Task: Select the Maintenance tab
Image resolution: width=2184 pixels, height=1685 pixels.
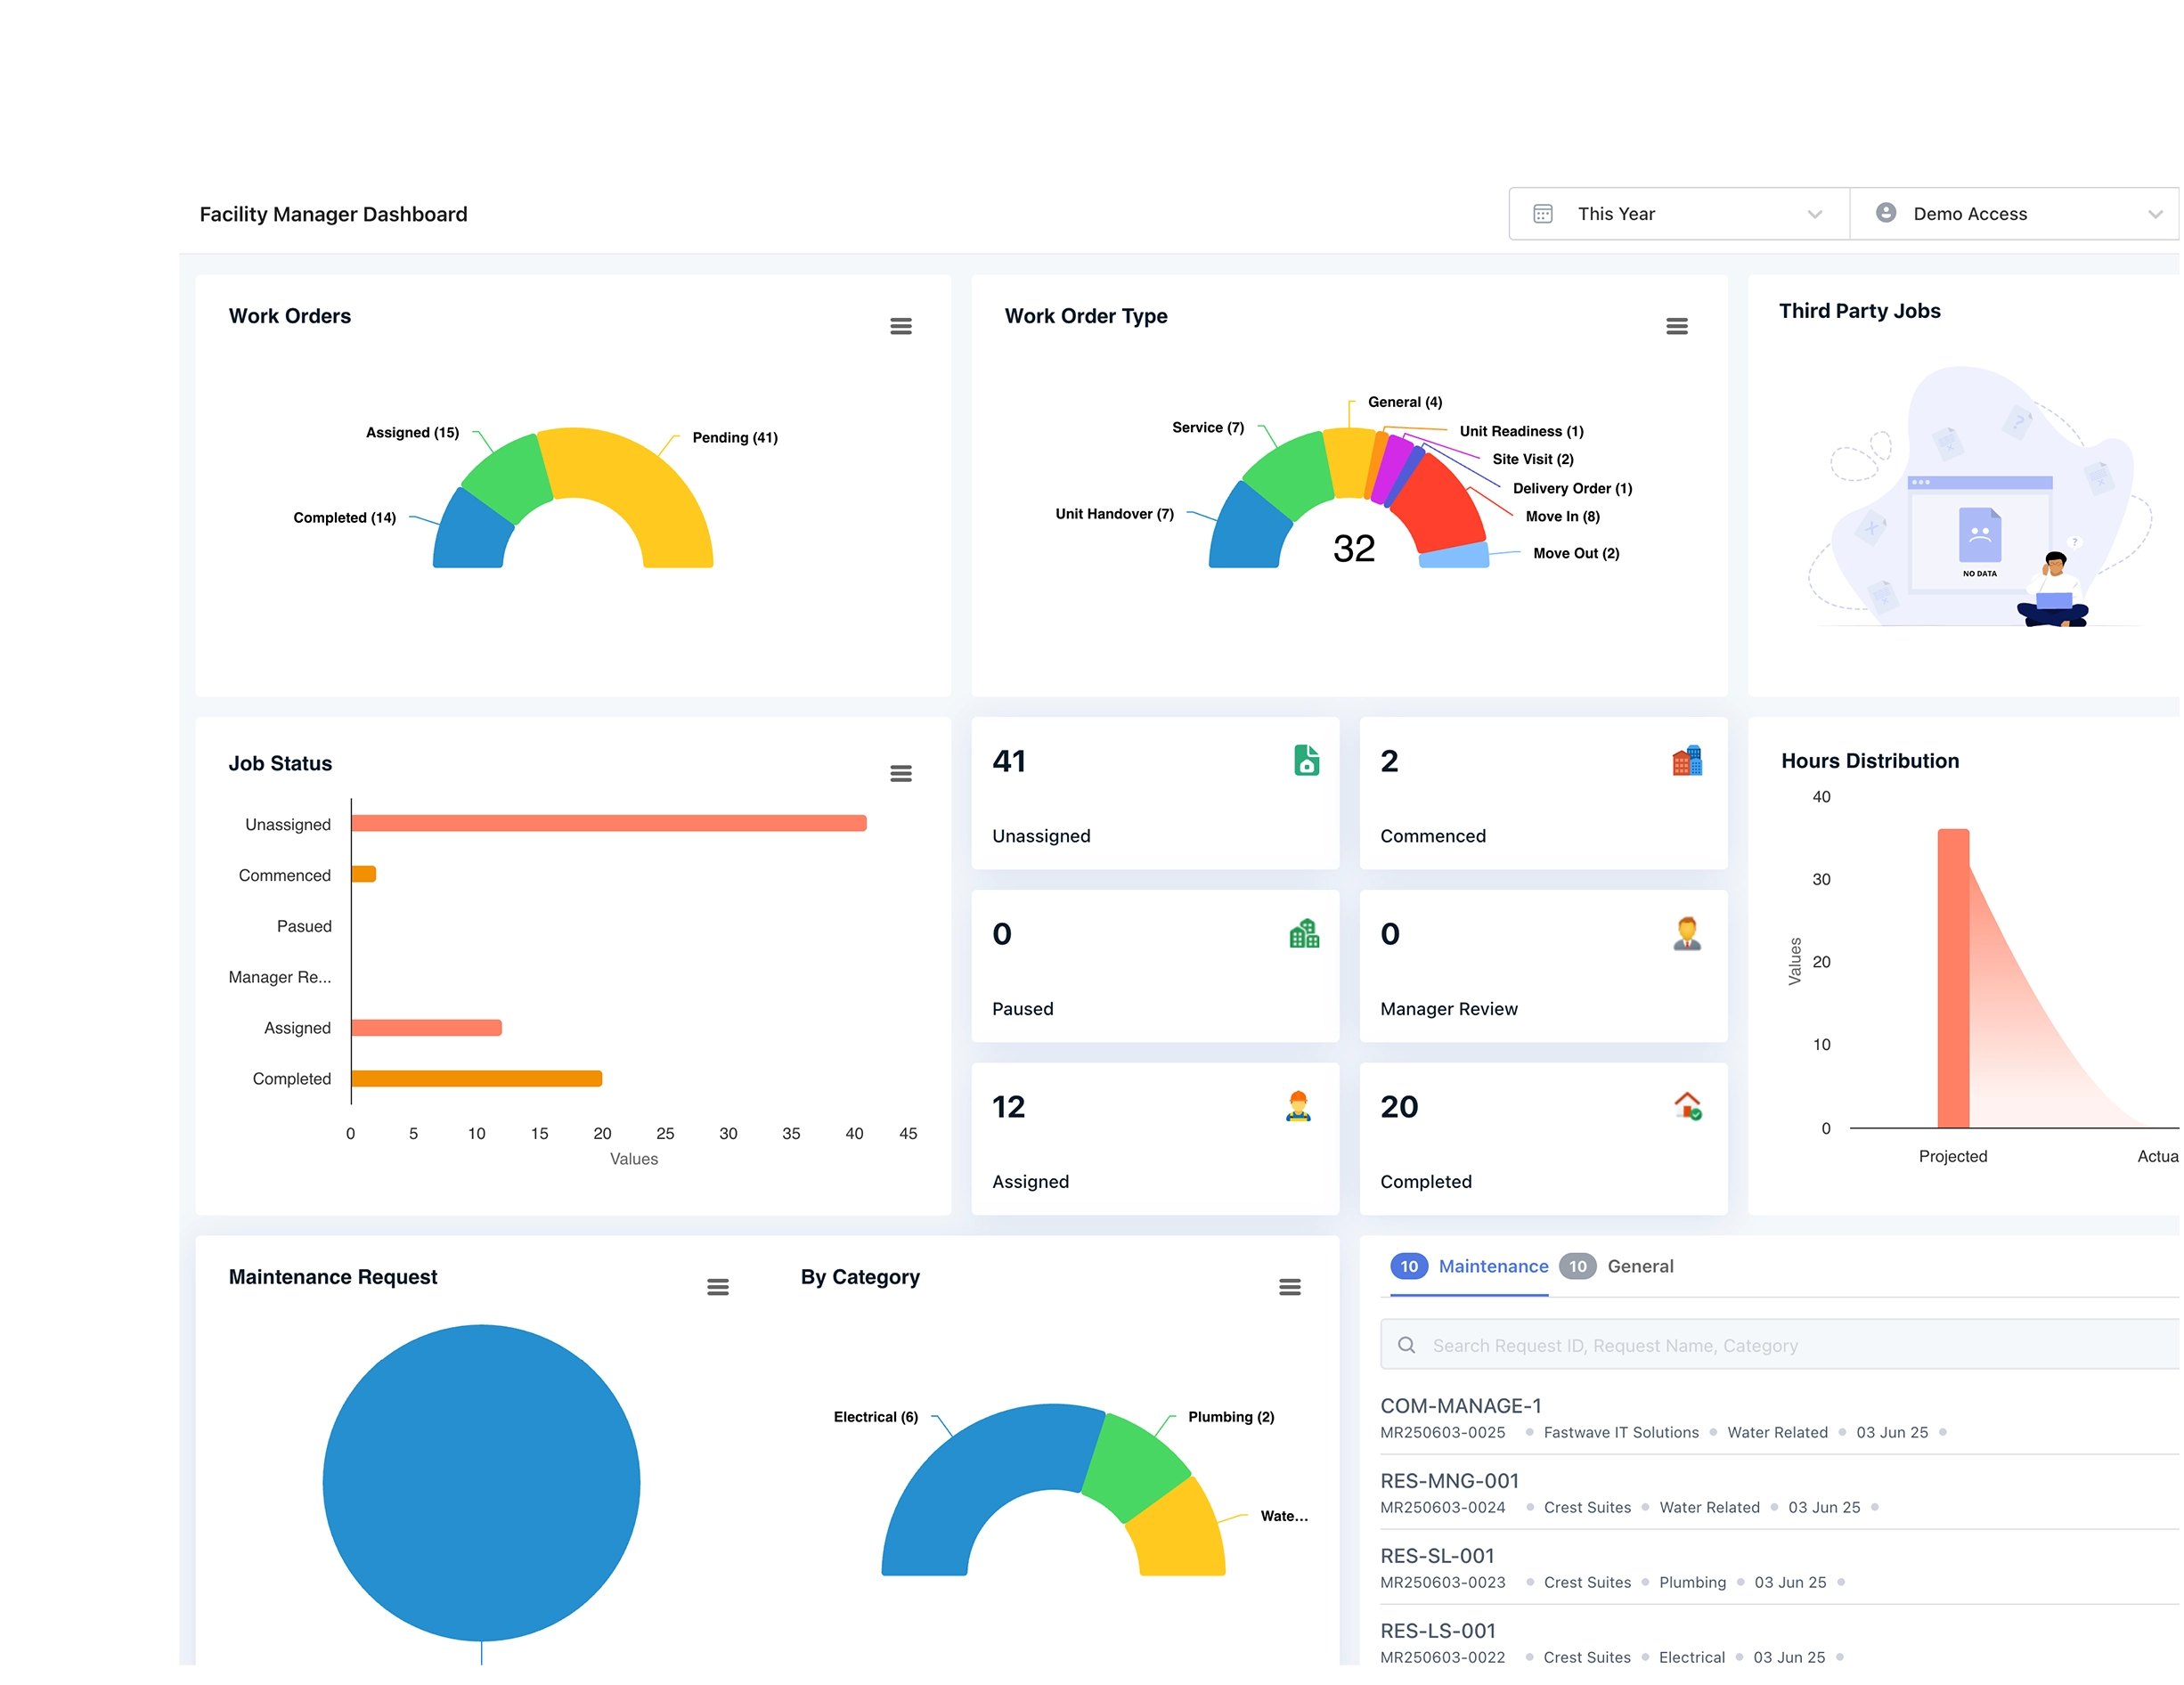Action: [x=1492, y=1266]
